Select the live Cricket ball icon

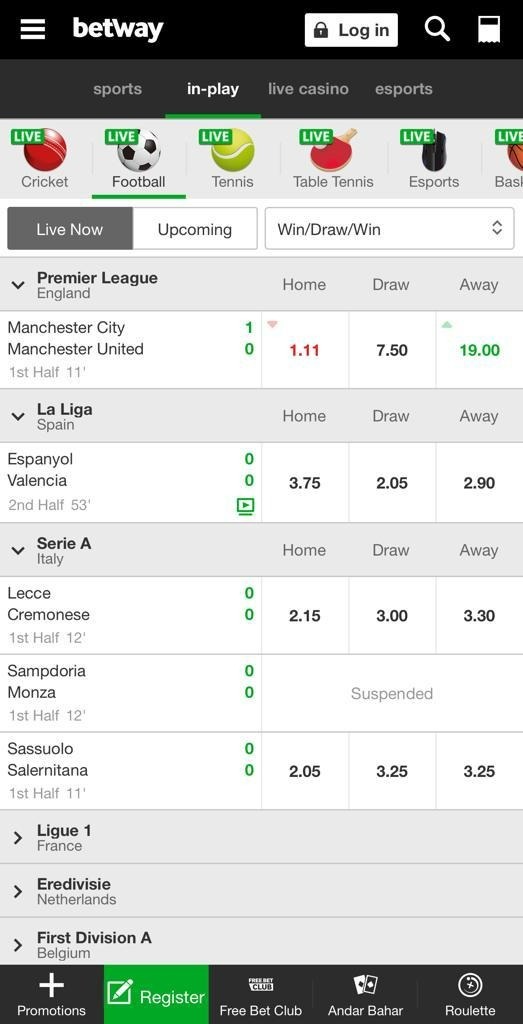coord(45,150)
